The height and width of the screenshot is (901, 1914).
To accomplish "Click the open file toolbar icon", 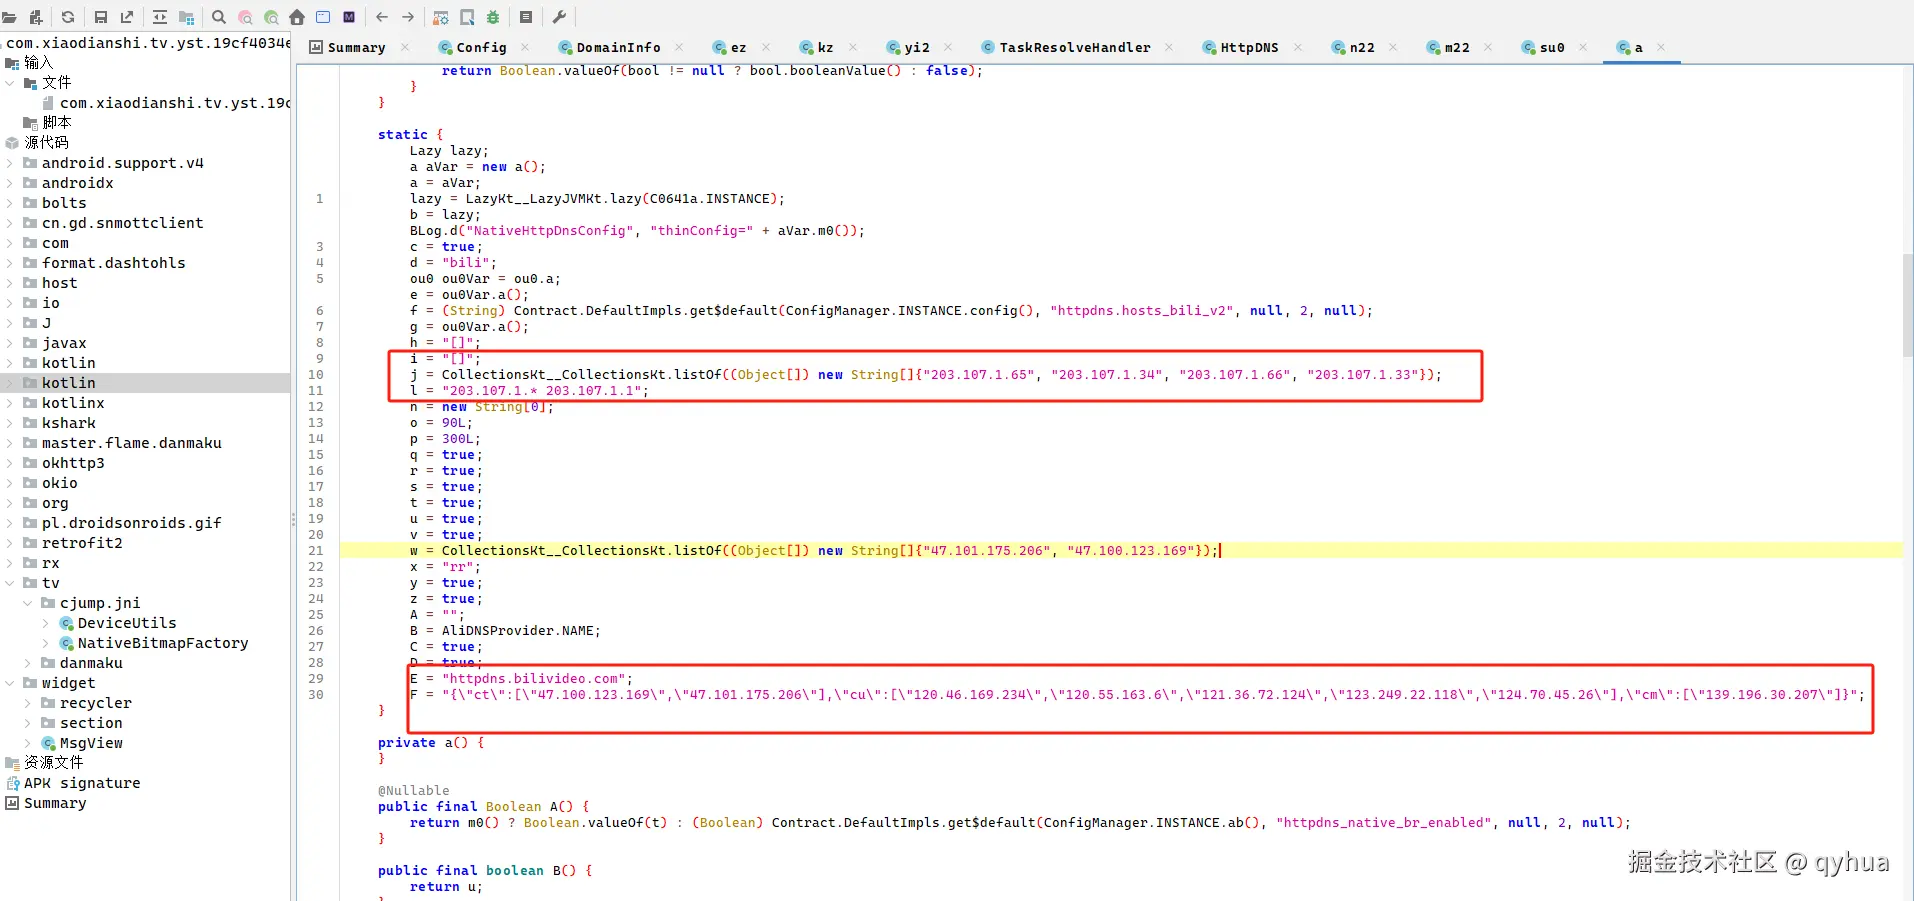I will click(10, 17).
